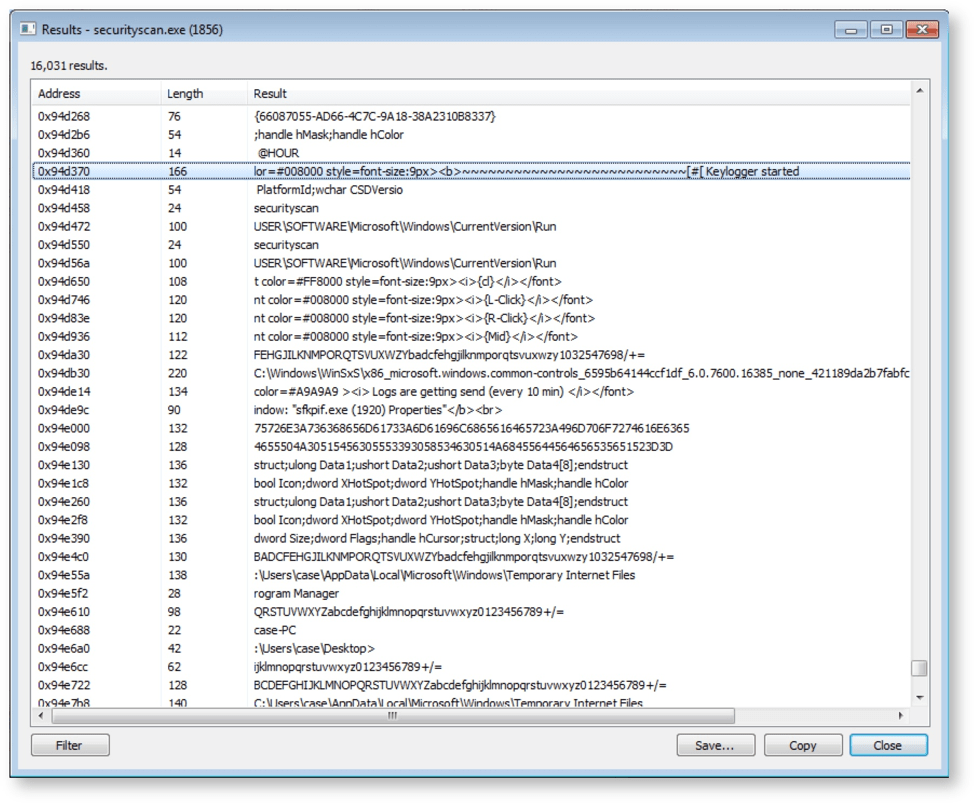Click the vertical scrollbar down arrow

click(x=920, y=698)
